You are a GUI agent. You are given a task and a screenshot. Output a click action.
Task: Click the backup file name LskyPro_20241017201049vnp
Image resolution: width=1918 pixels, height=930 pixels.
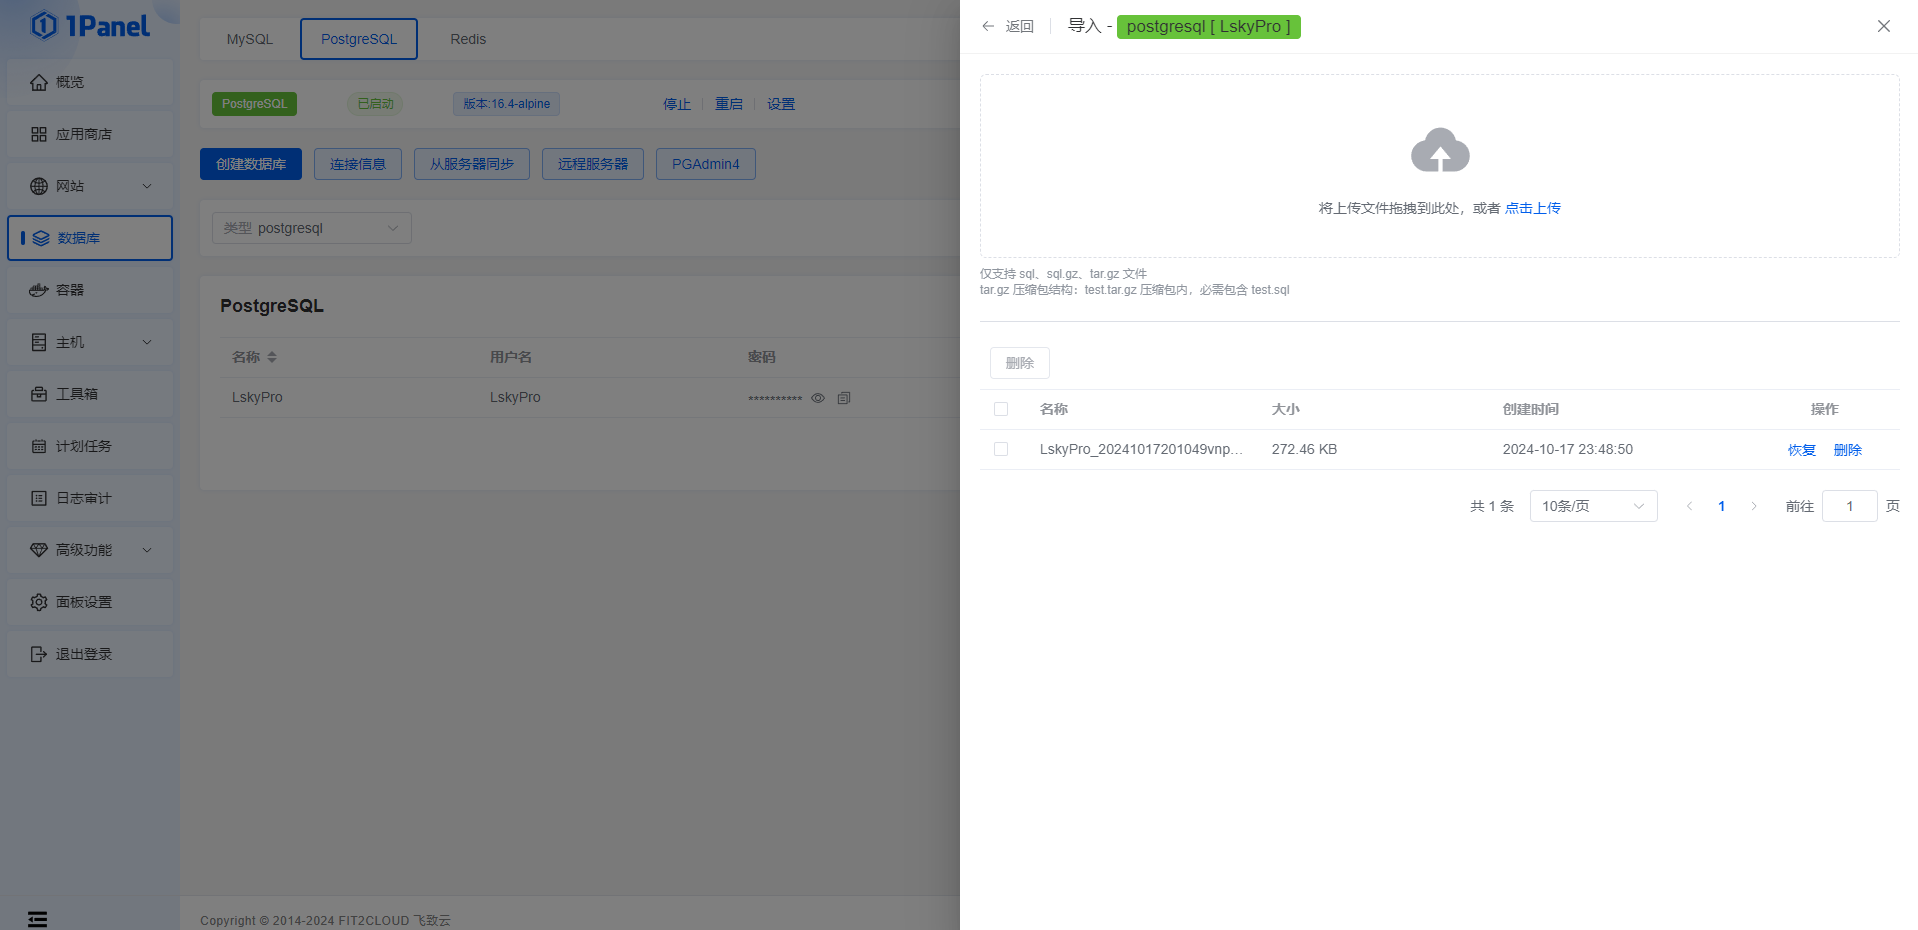(x=1141, y=449)
